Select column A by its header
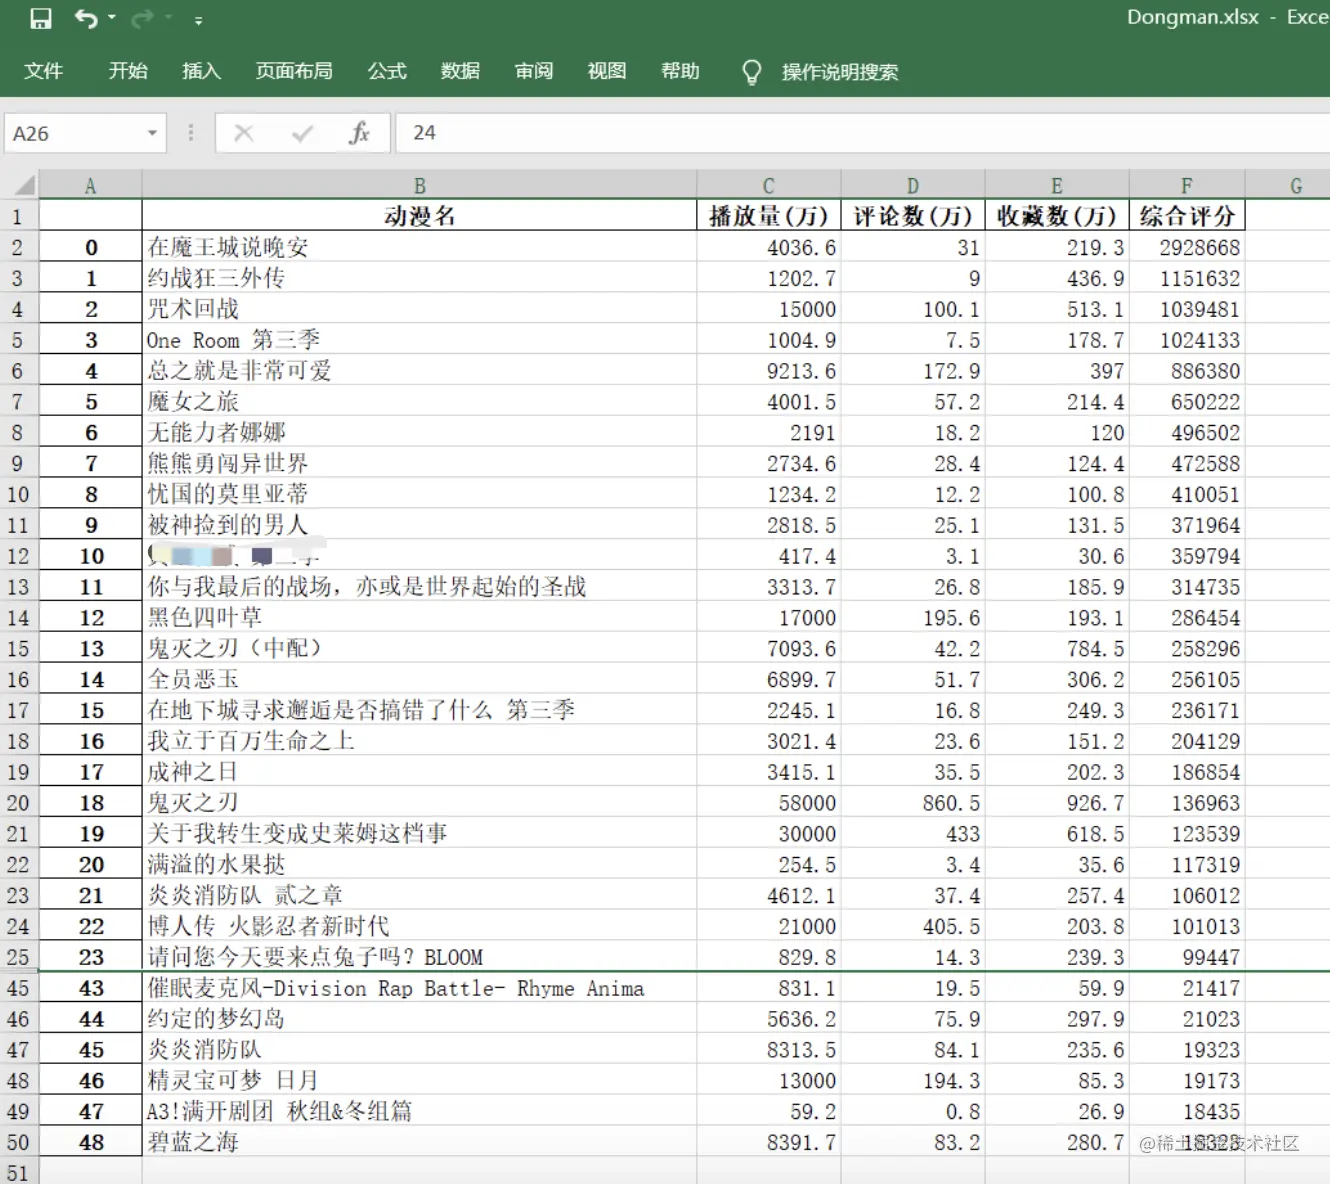 (x=90, y=186)
